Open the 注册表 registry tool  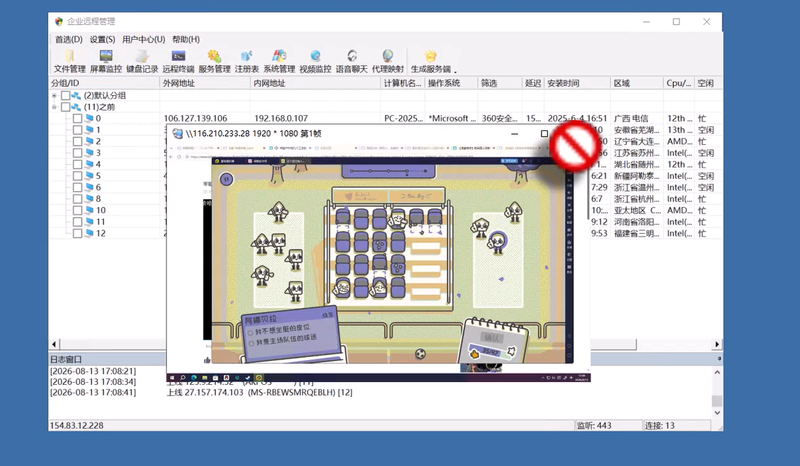pyautogui.click(x=246, y=61)
